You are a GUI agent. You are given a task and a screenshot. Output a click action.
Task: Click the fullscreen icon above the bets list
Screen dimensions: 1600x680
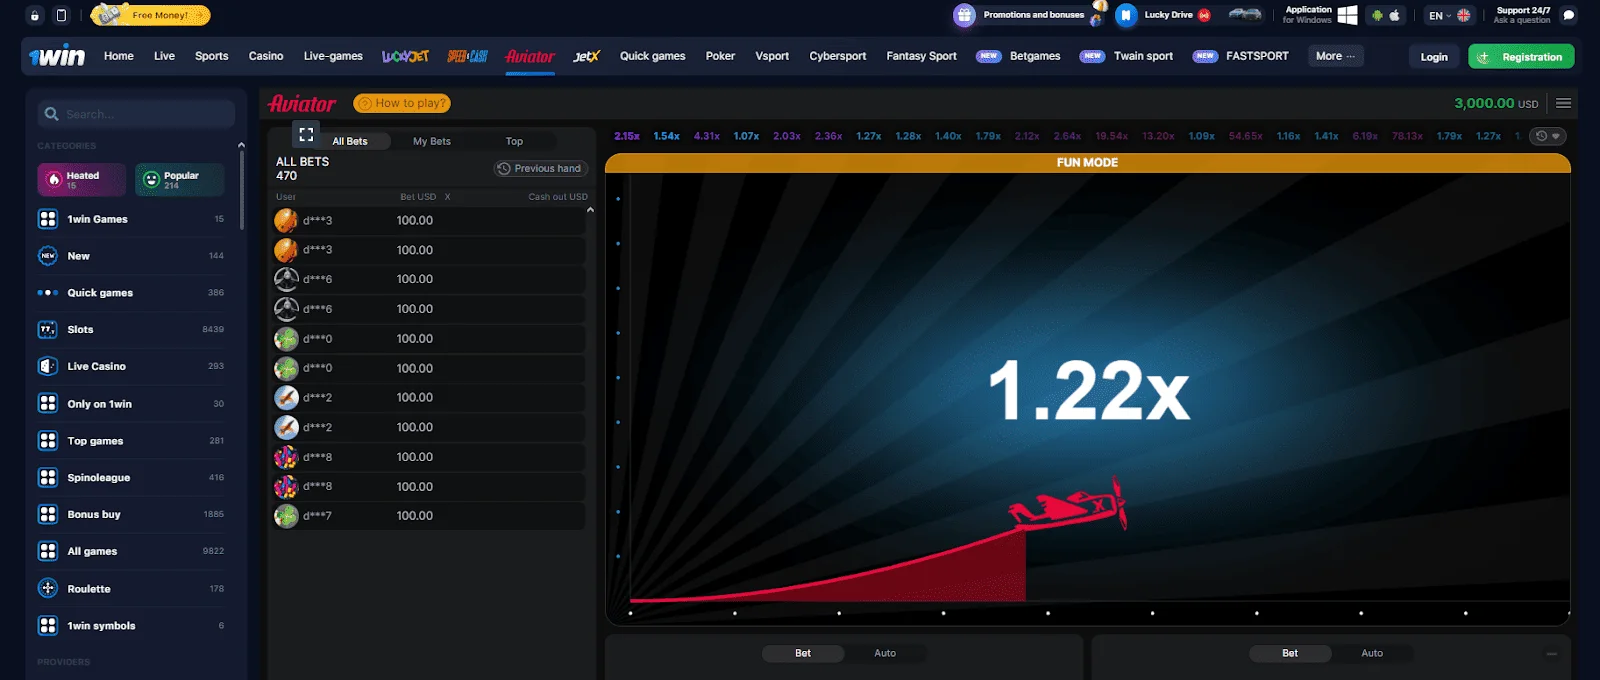306,134
